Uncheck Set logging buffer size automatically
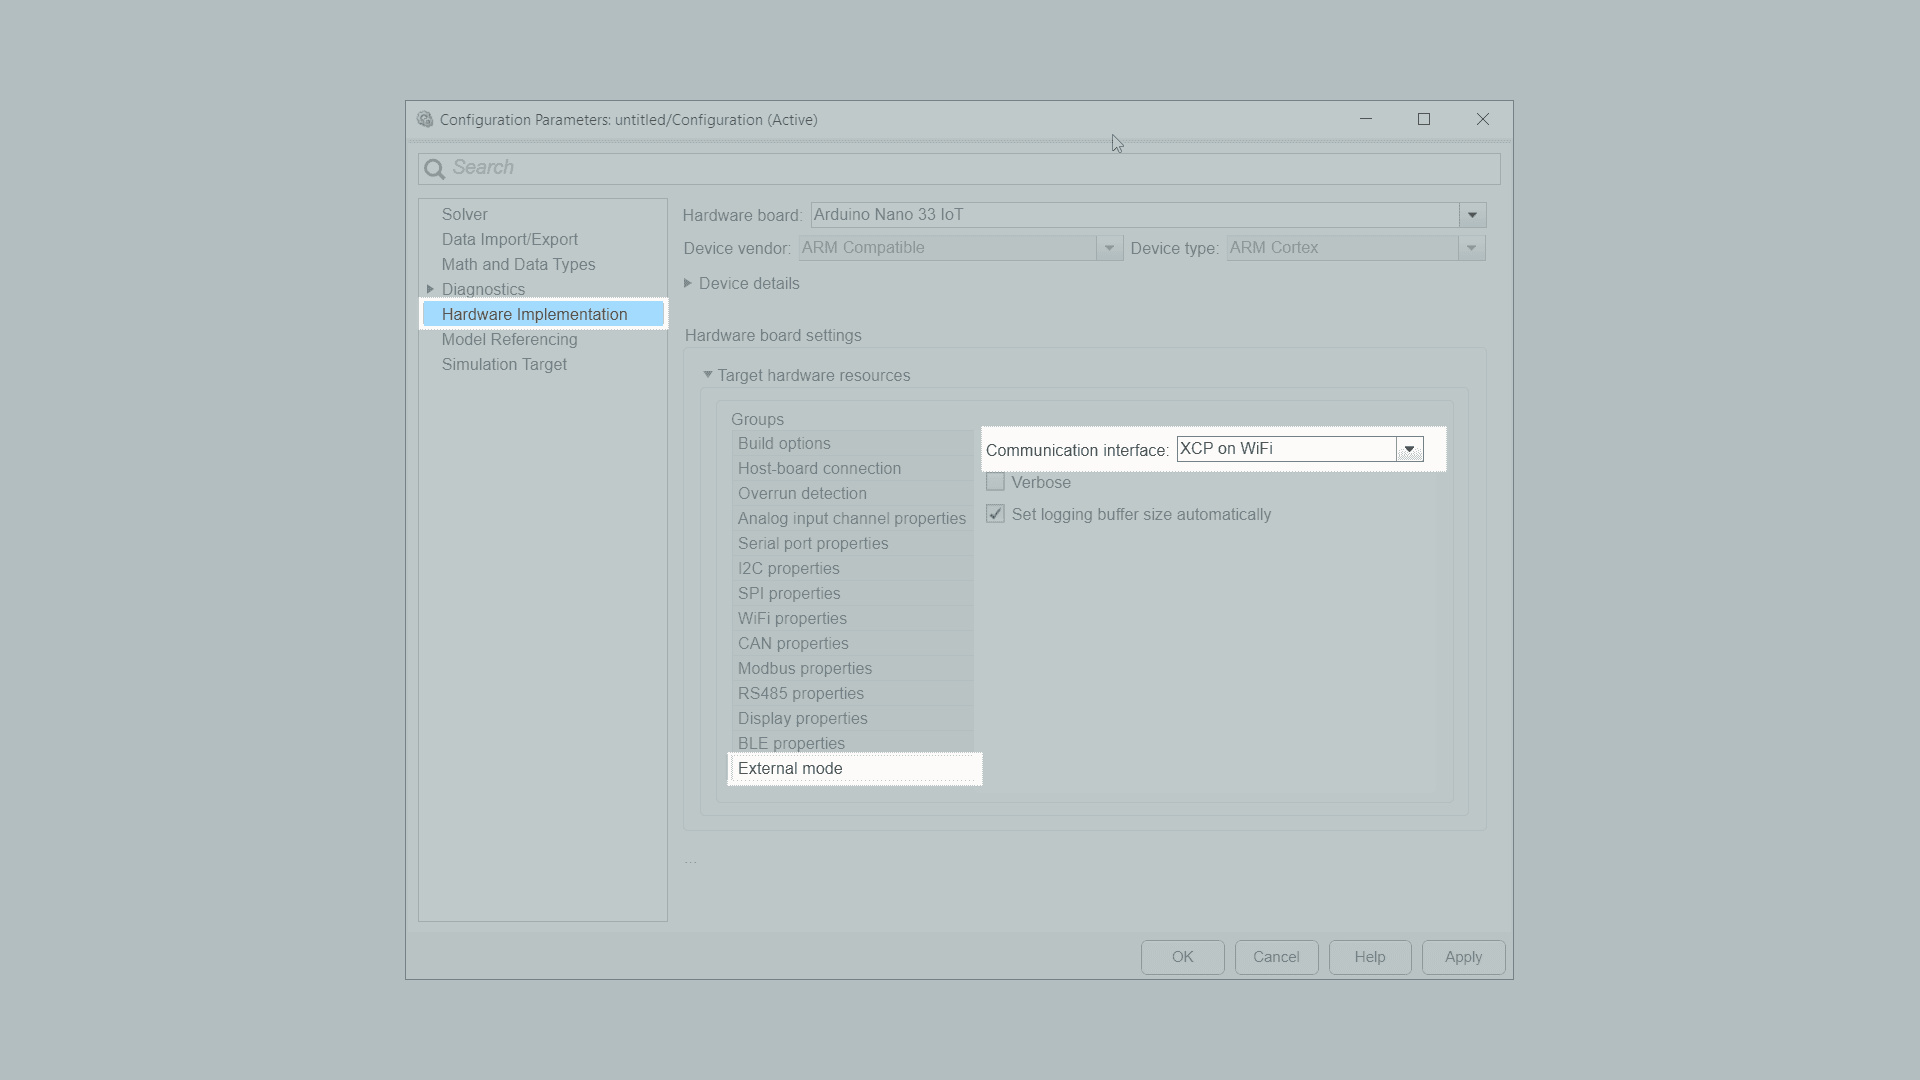This screenshot has width=1920, height=1080. point(995,515)
